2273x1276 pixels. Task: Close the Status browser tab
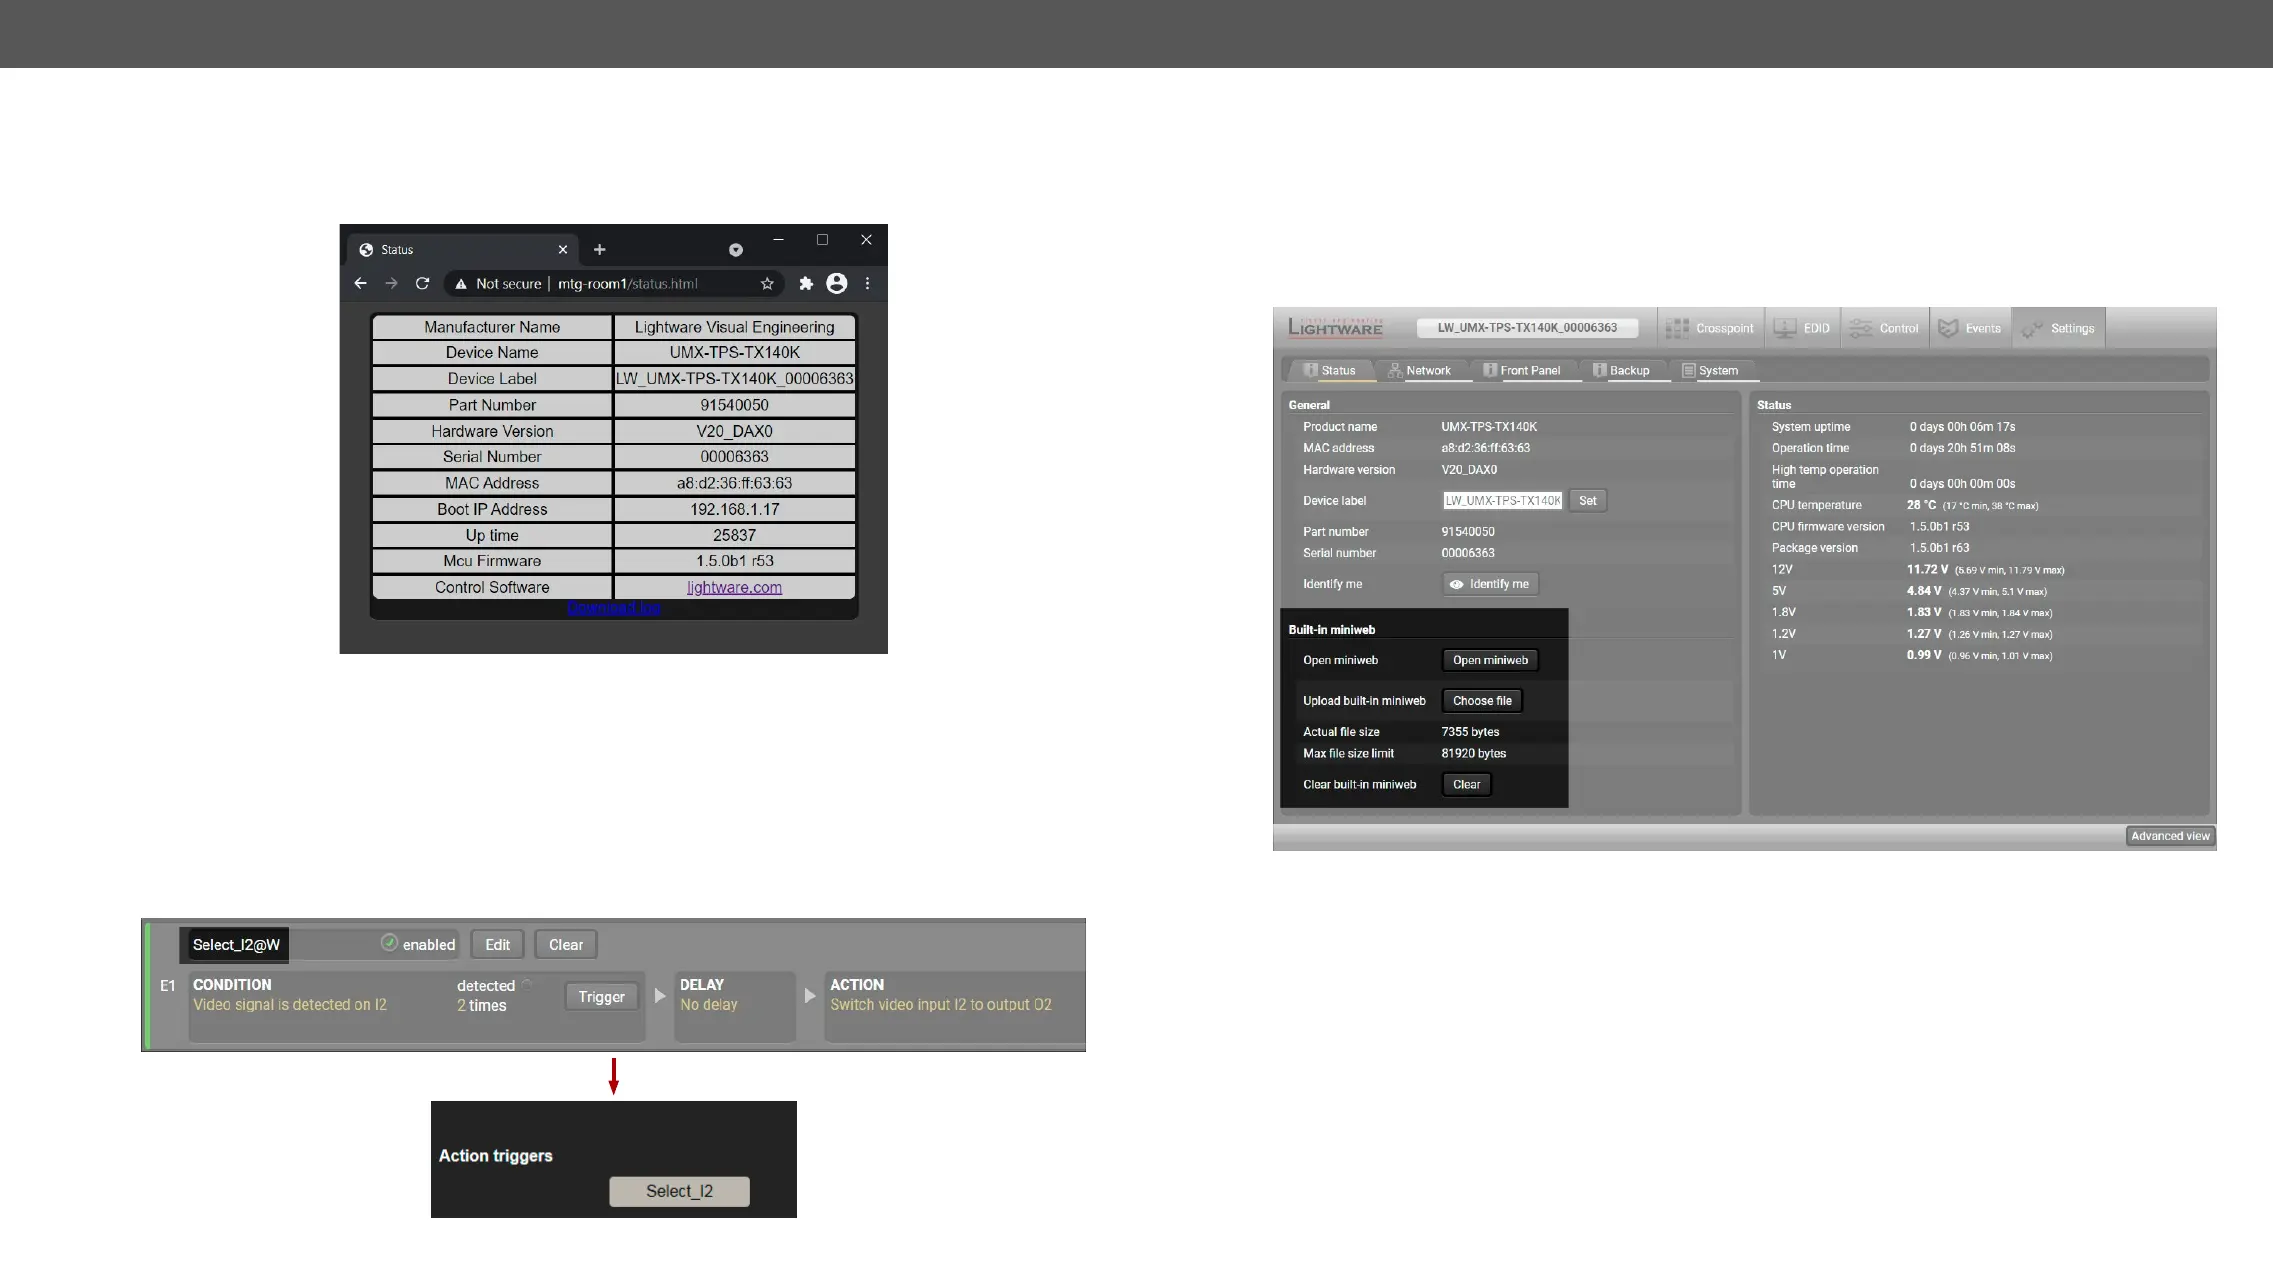(563, 250)
